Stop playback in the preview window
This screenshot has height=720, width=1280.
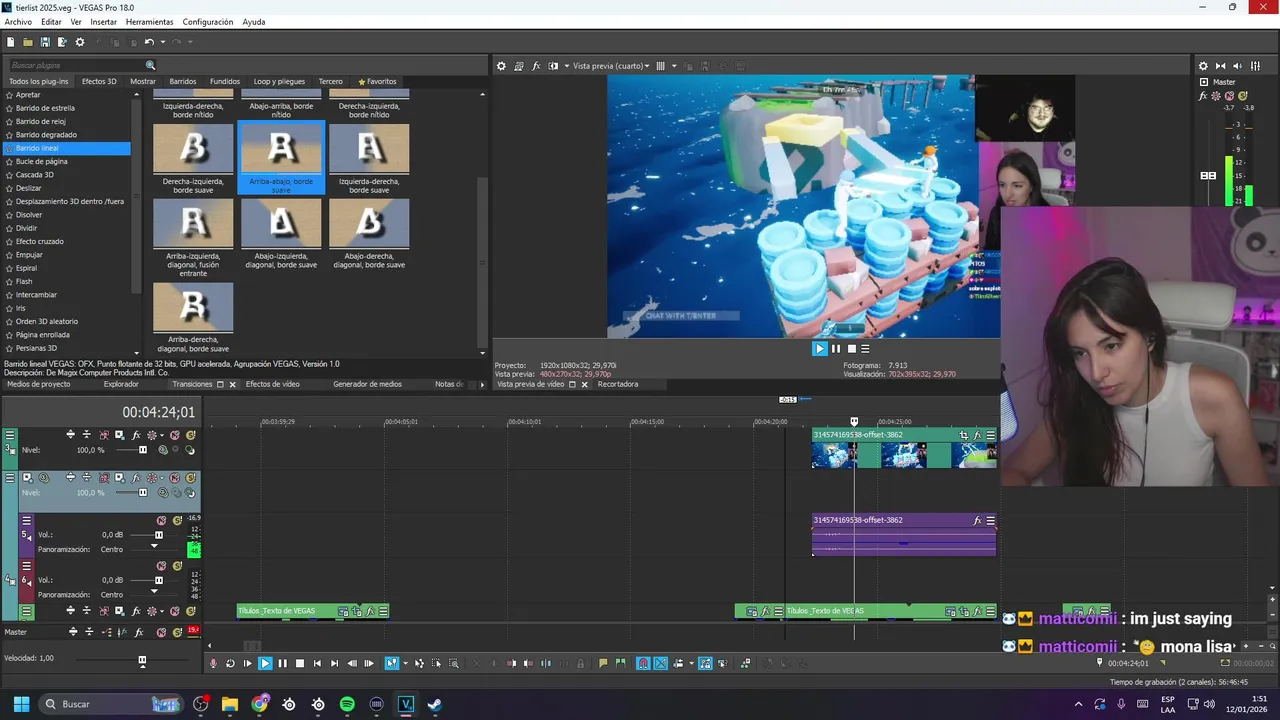(x=852, y=349)
